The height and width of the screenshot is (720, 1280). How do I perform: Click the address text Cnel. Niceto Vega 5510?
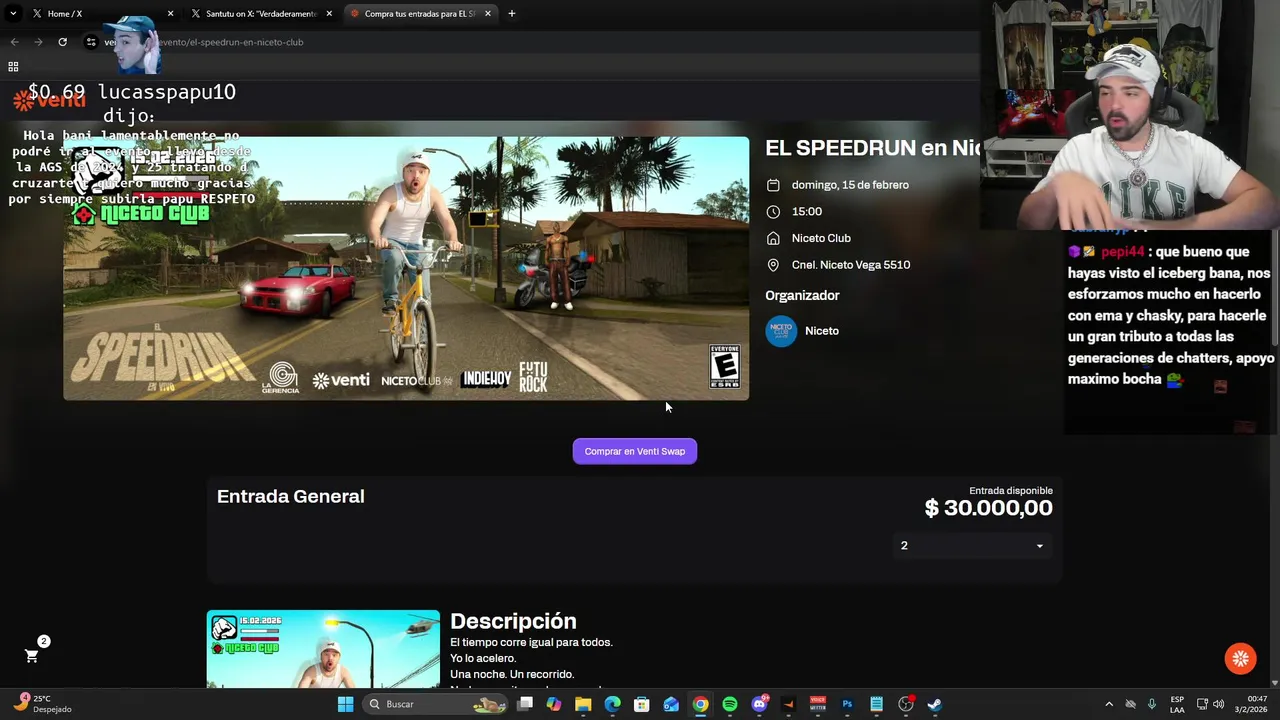point(851,265)
